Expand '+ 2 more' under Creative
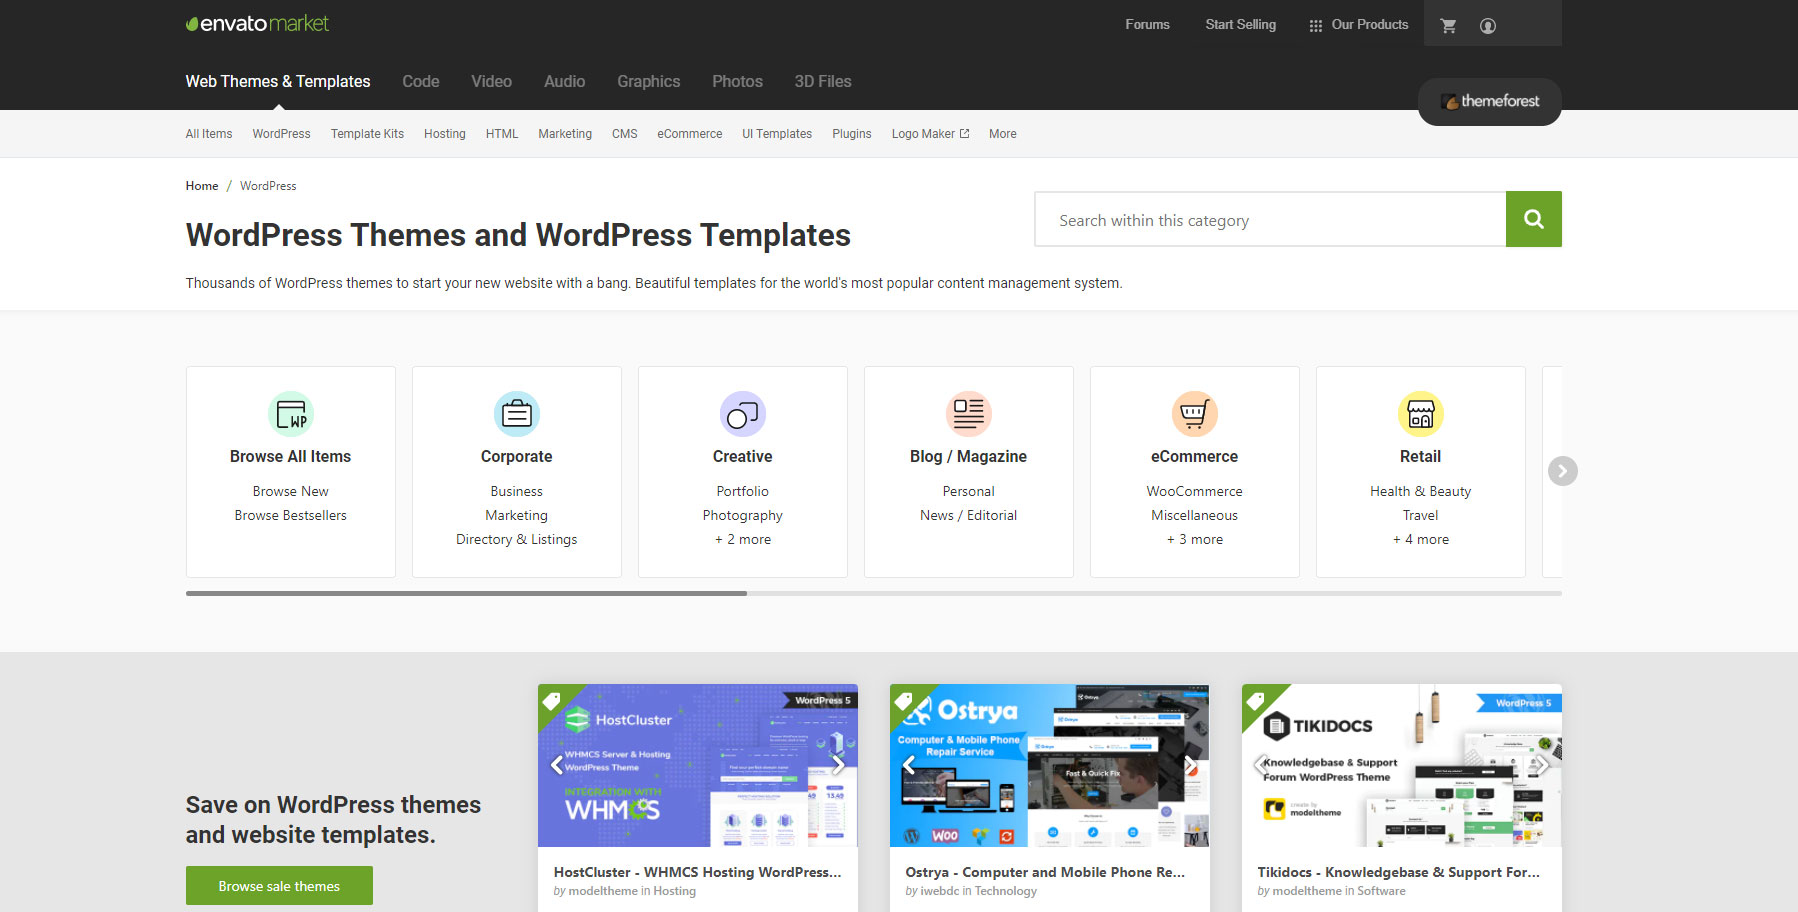 click(x=742, y=539)
